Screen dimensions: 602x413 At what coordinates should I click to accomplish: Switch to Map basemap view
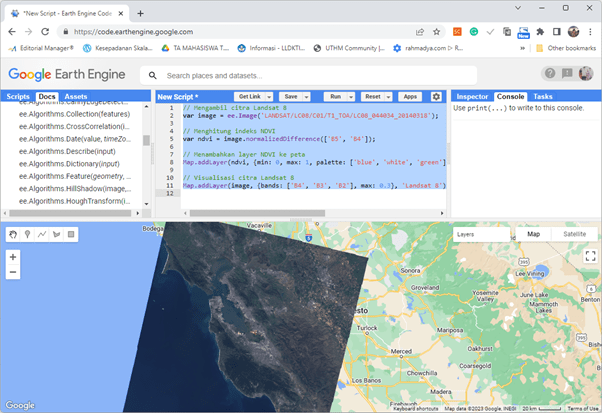(533, 234)
